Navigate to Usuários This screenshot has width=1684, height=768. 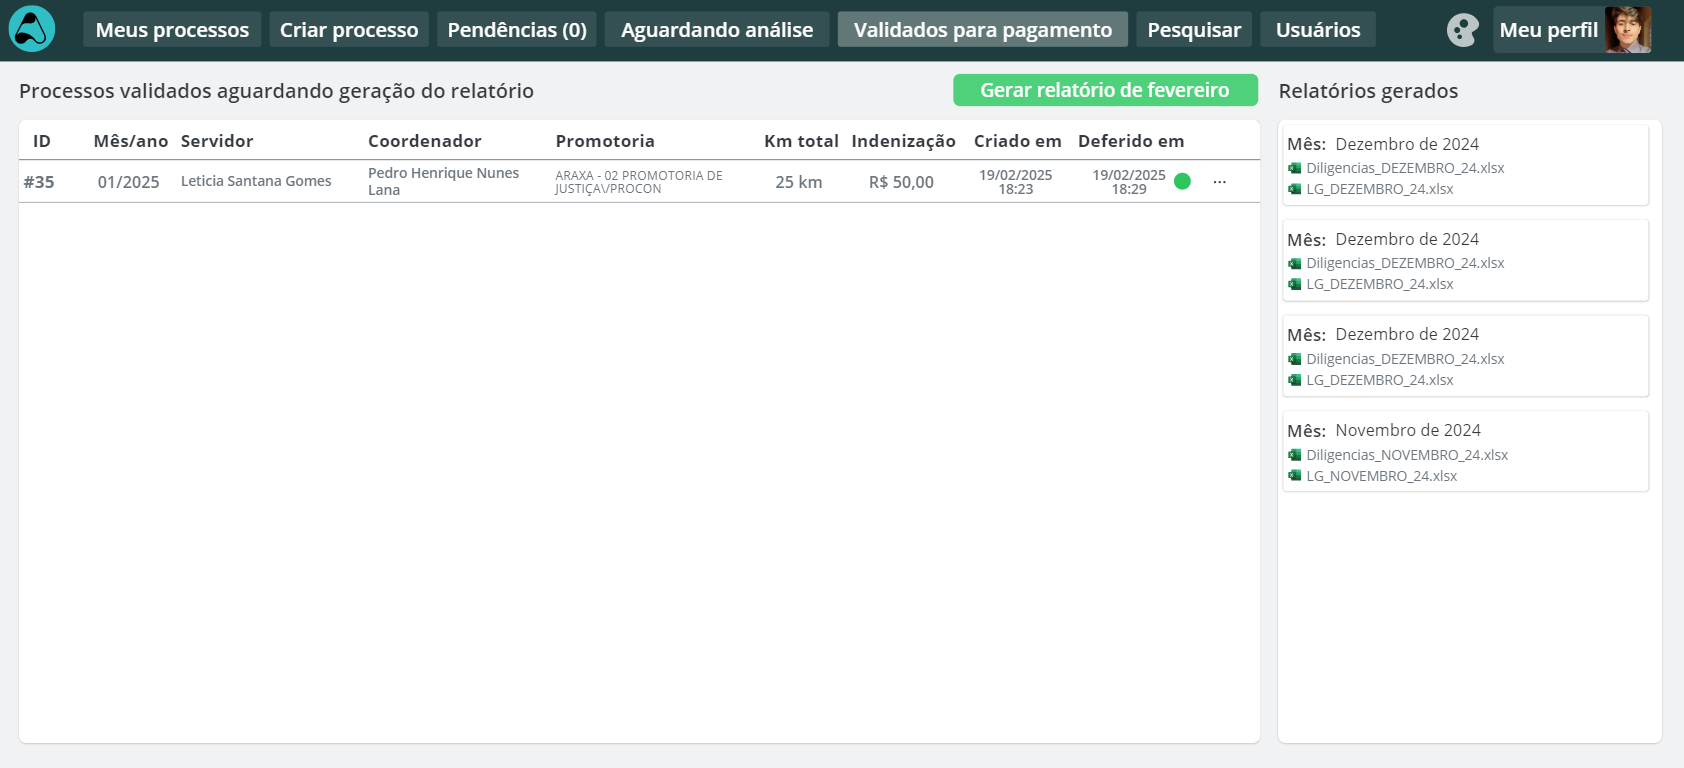(x=1318, y=30)
